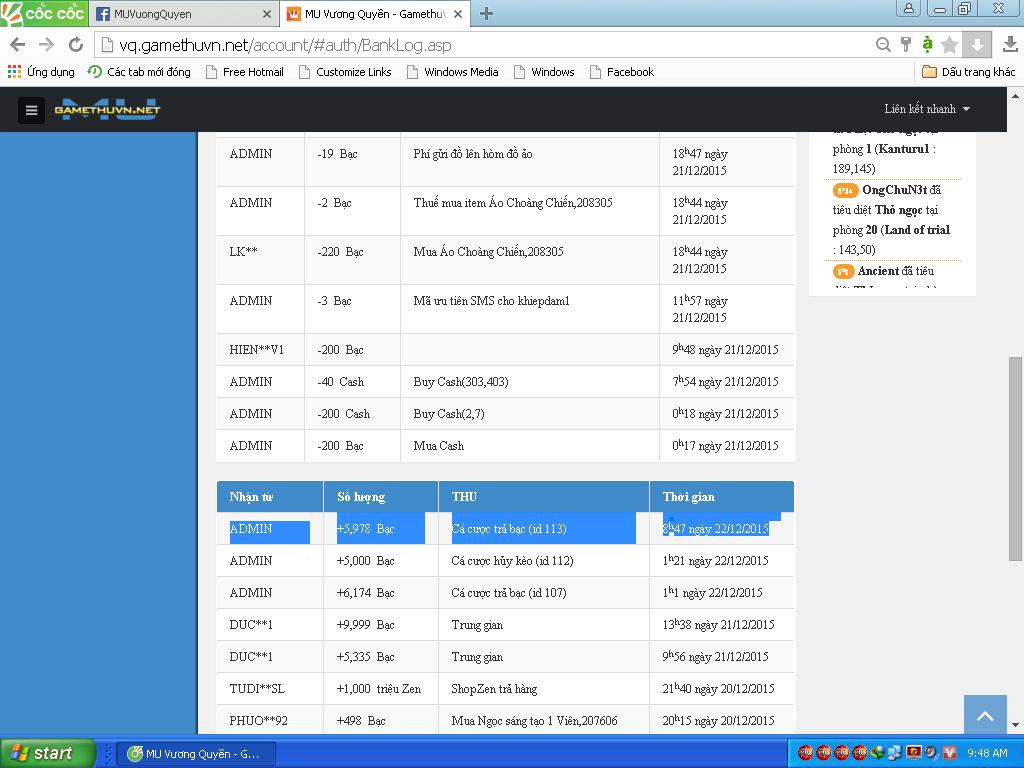1024x768 pixels.
Task: Click the scrollbar up arrow
Action: pyautogui.click(x=1016, y=96)
